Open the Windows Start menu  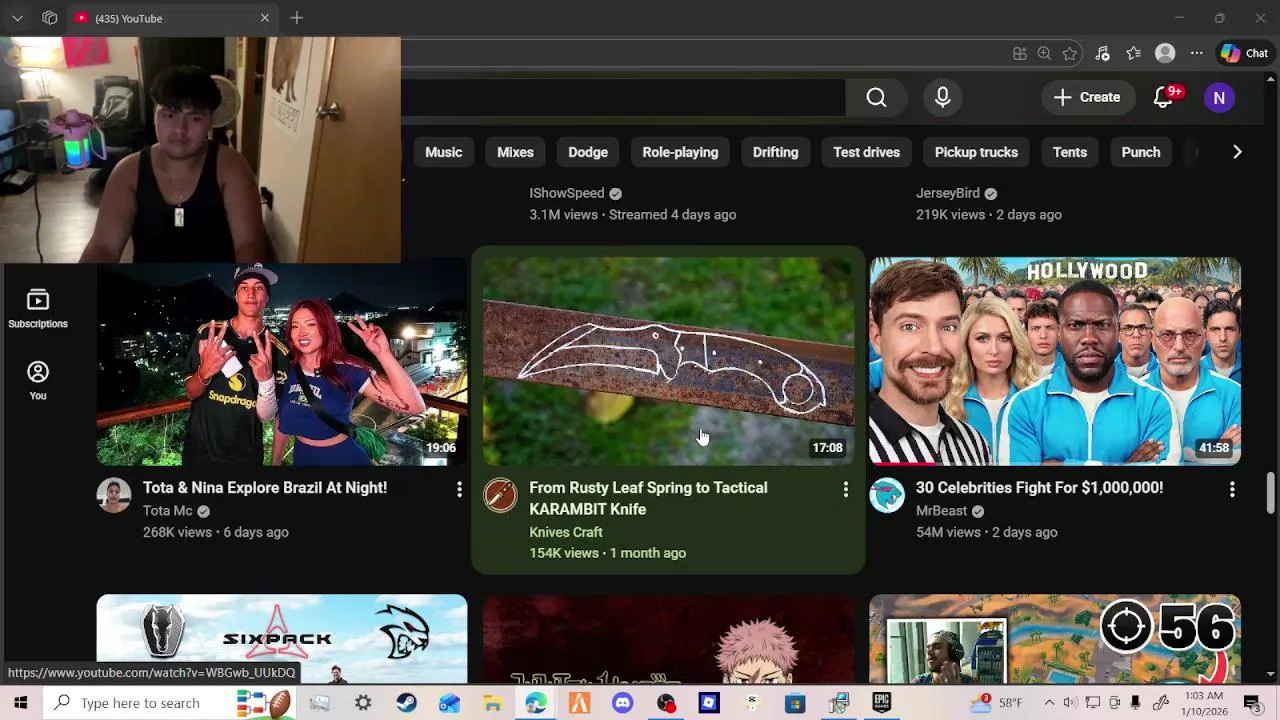click(20, 703)
